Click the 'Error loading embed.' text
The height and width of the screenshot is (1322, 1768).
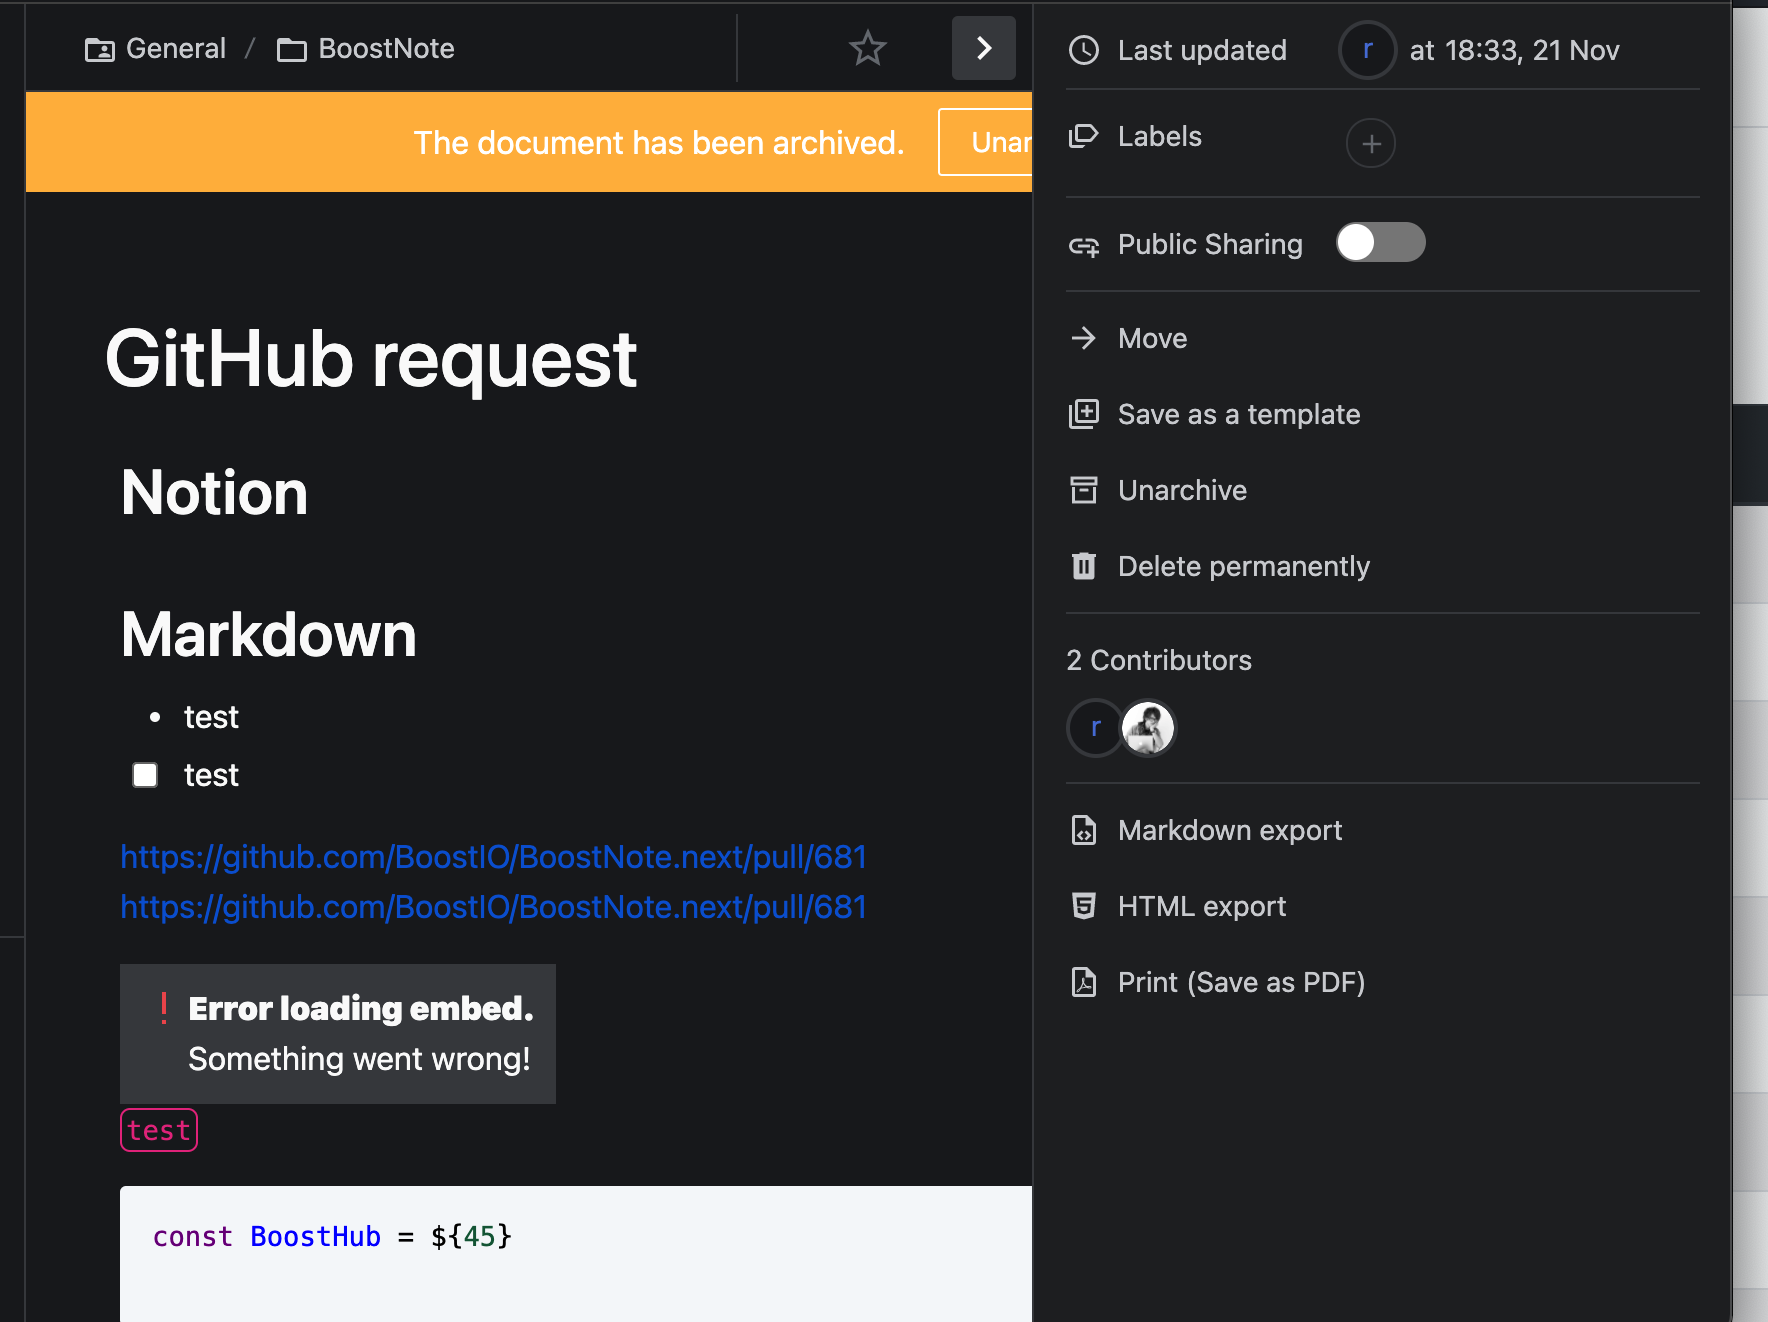(361, 1008)
